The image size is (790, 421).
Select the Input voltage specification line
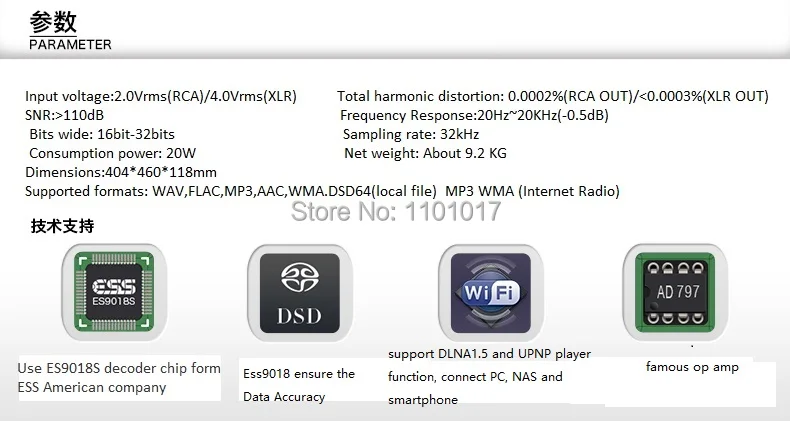tap(161, 96)
